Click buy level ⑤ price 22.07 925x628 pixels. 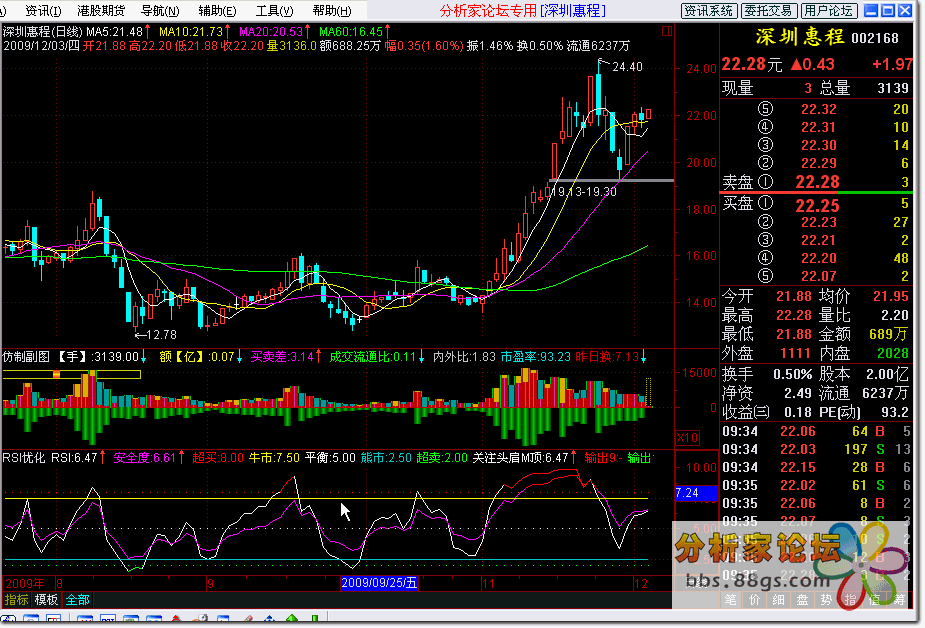pos(818,276)
